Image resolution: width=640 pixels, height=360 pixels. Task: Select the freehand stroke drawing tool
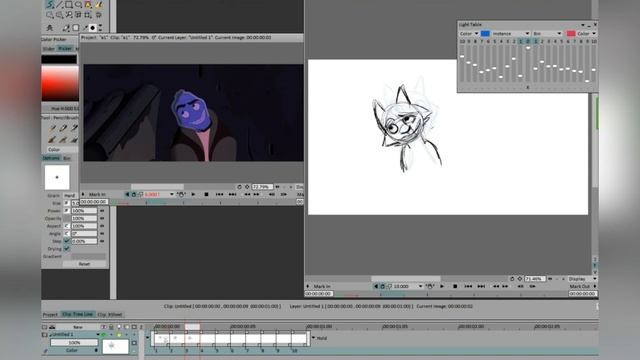[50, 5]
